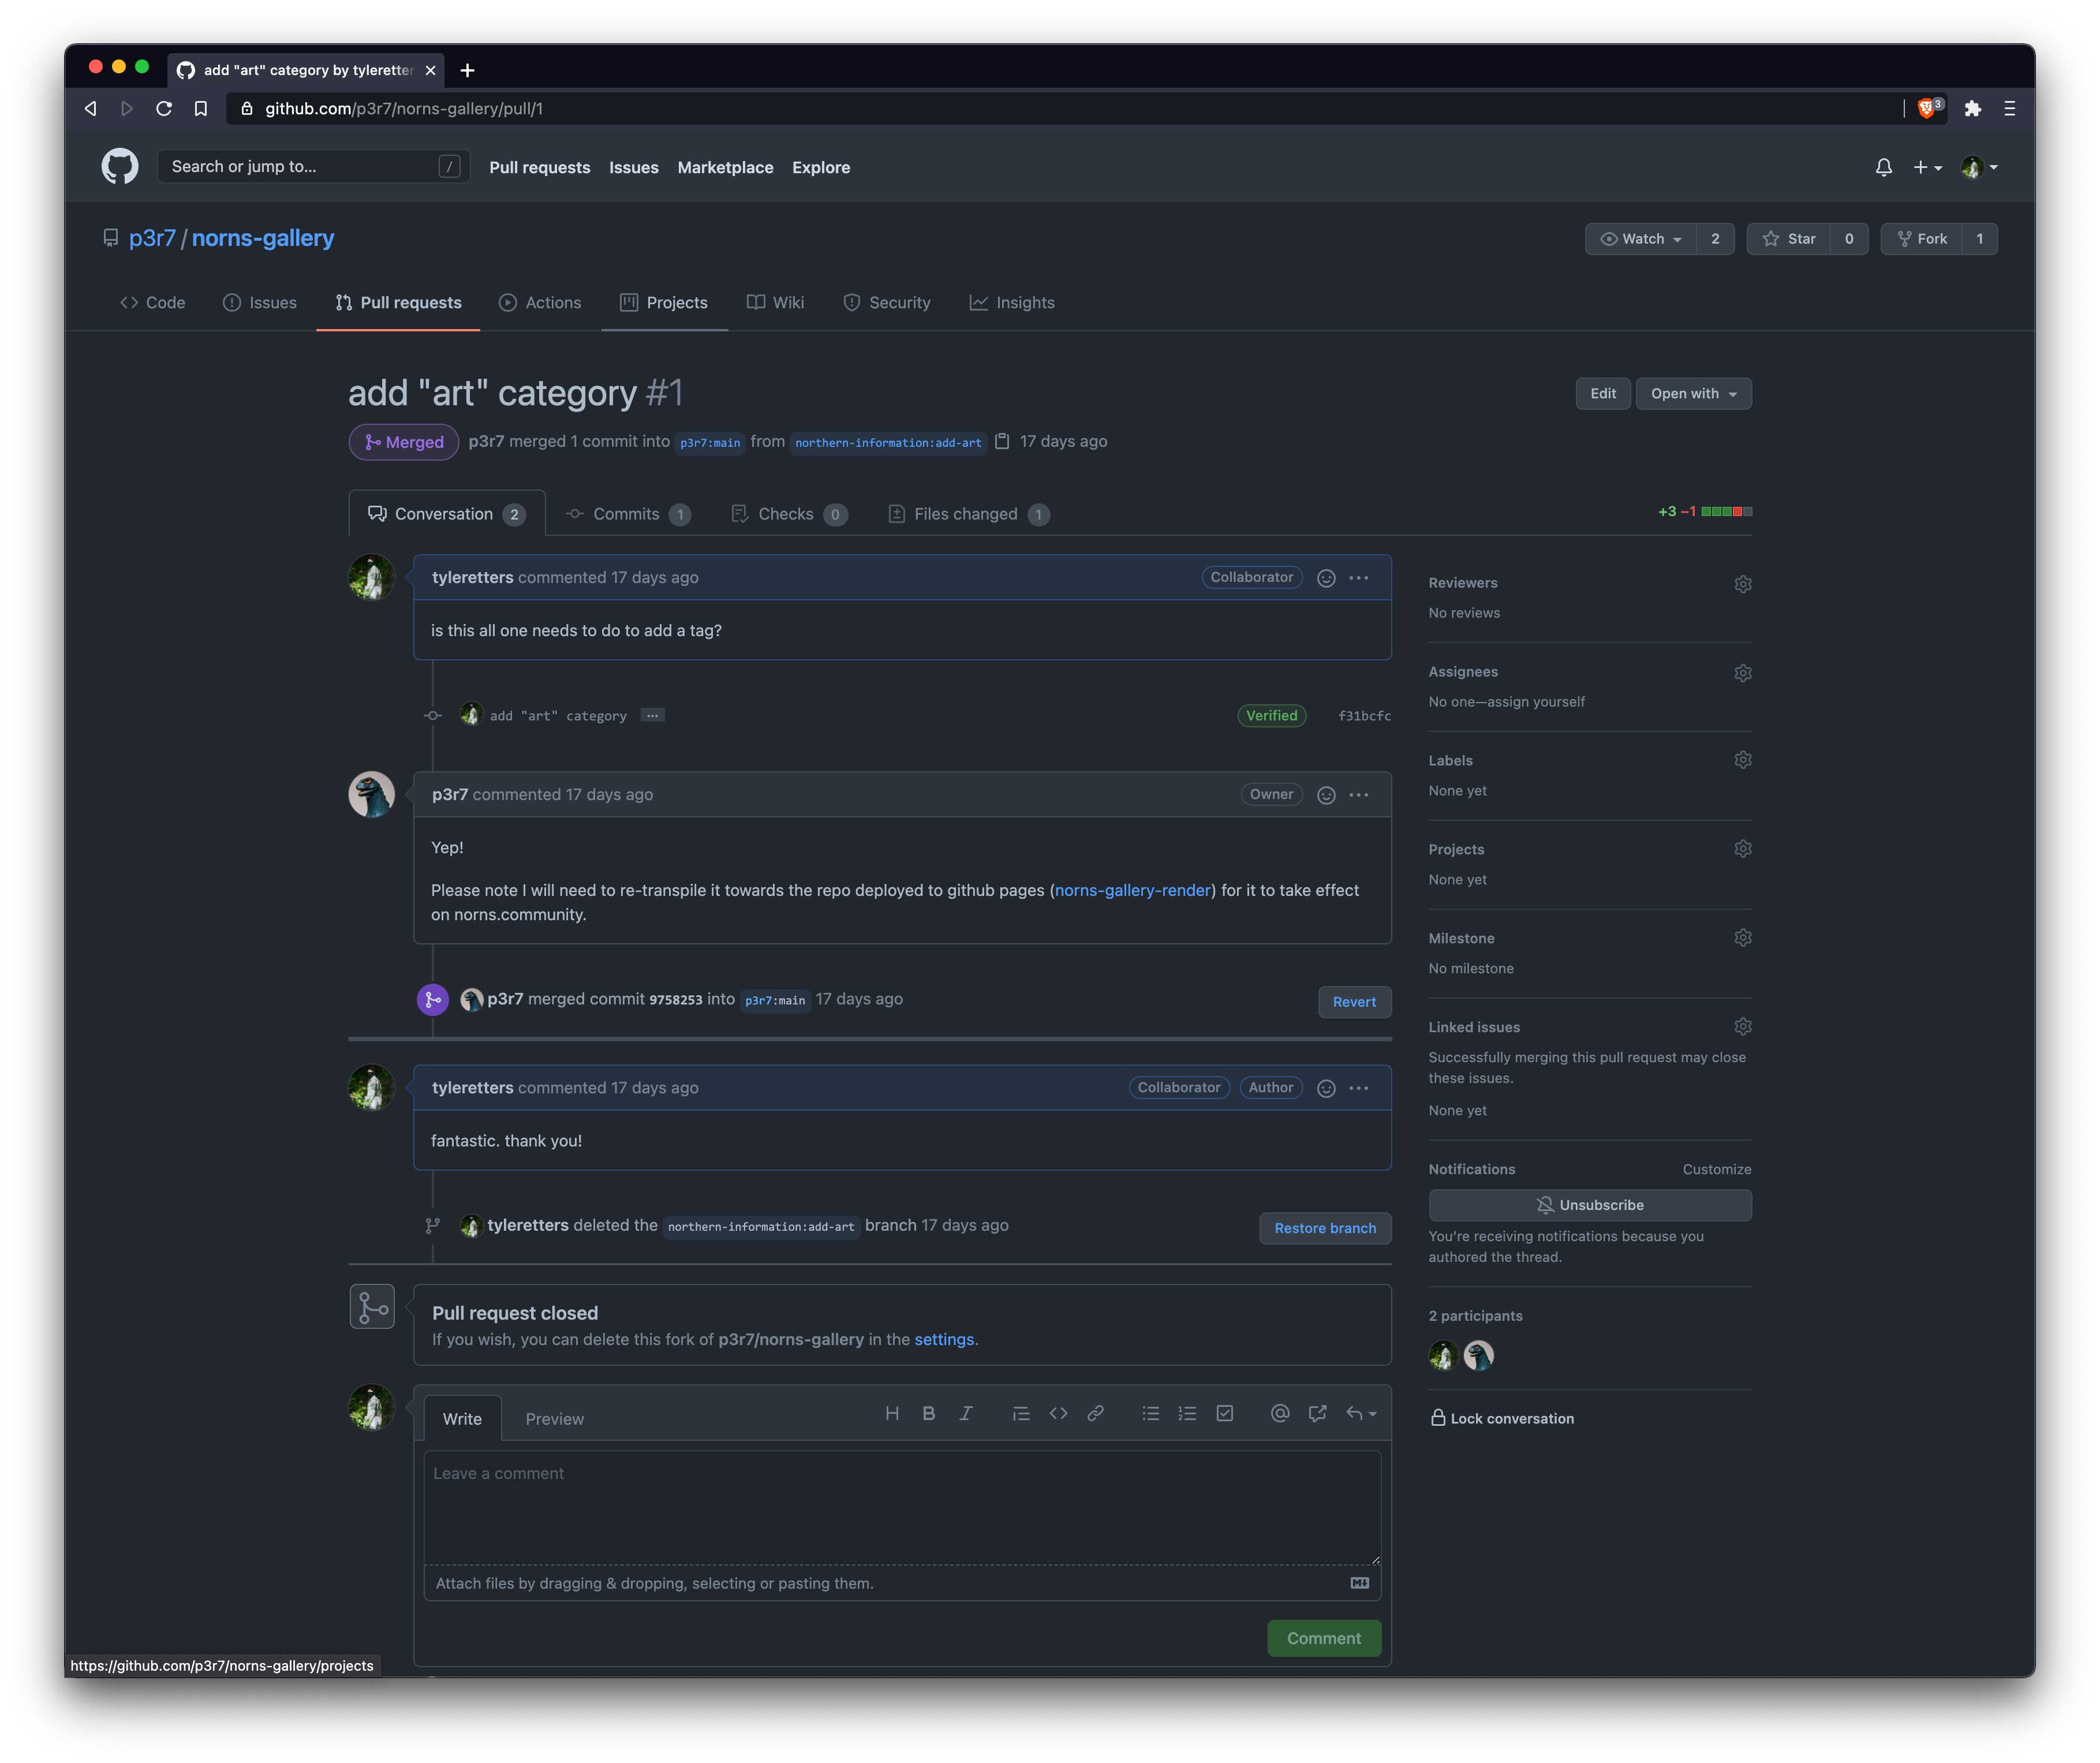Open a new browser tab
This screenshot has height=1763, width=2100.
pyautogui.click(x=467, y=70)
